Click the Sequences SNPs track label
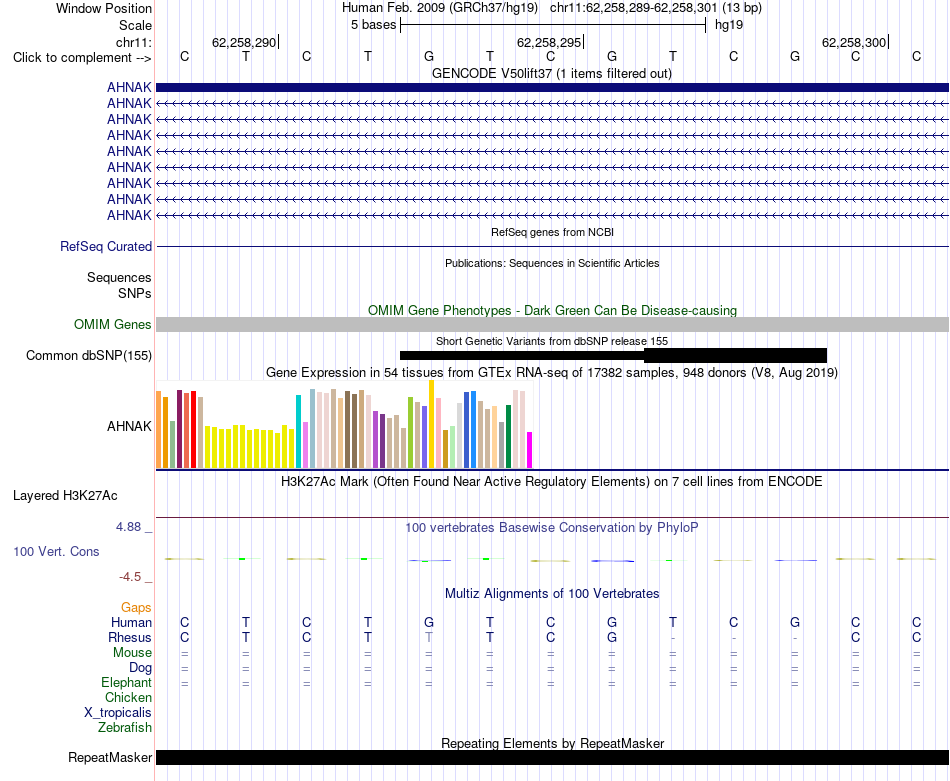This screenshot has height=781, width=950. [x=119, y=285]
